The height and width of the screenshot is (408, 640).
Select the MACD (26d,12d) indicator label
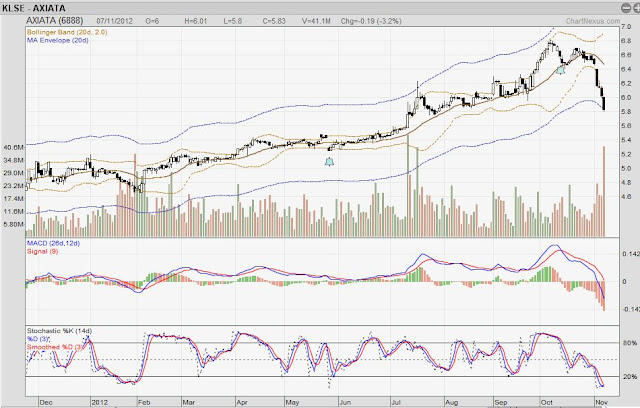point(53,243)
